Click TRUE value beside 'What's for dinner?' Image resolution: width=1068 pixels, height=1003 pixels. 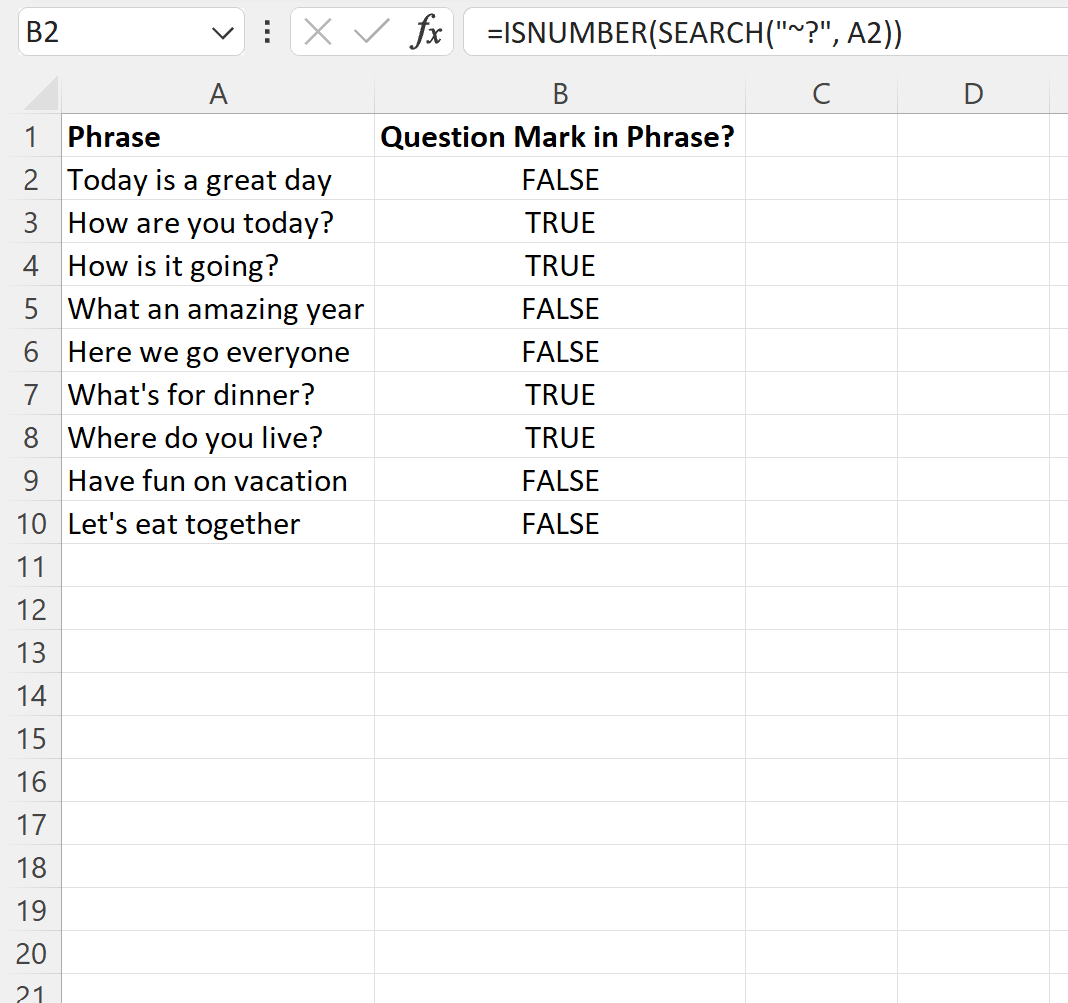[x=560, y=394]
